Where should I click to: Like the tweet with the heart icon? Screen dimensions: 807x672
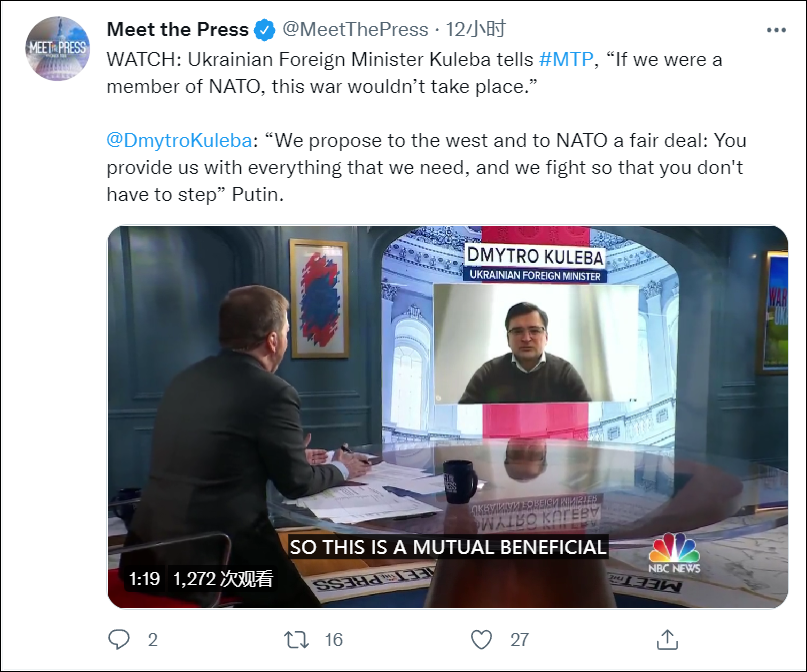[x=482, y=639]
